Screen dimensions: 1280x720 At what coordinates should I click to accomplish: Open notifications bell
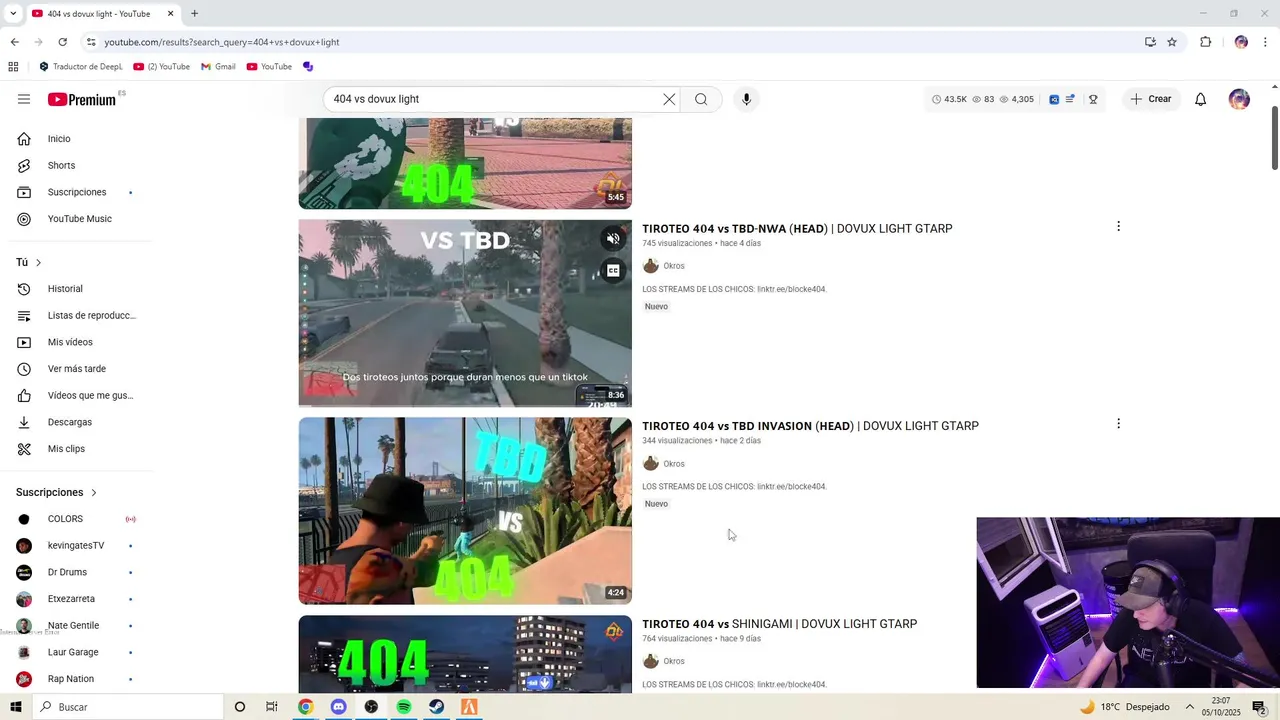(1200, 99)
